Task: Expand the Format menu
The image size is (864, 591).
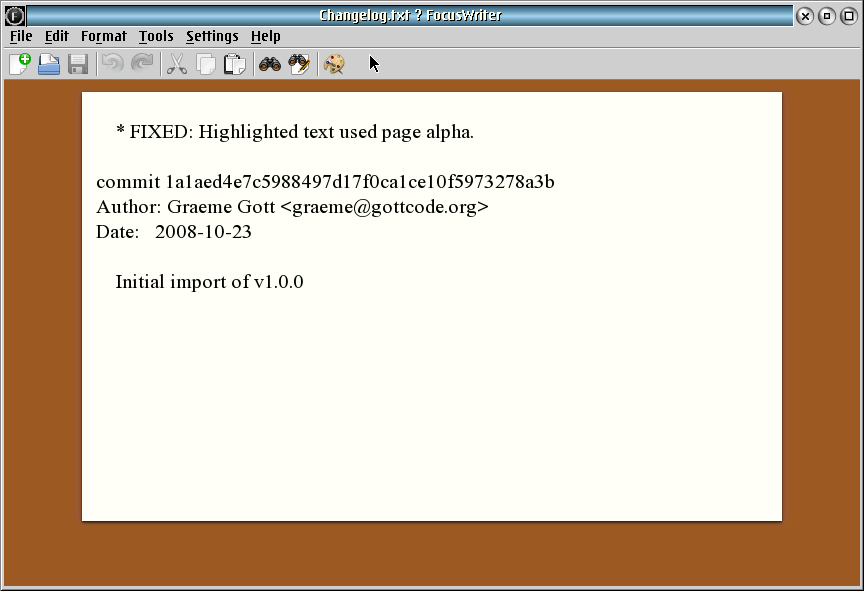Action: (x=104, y=36)
